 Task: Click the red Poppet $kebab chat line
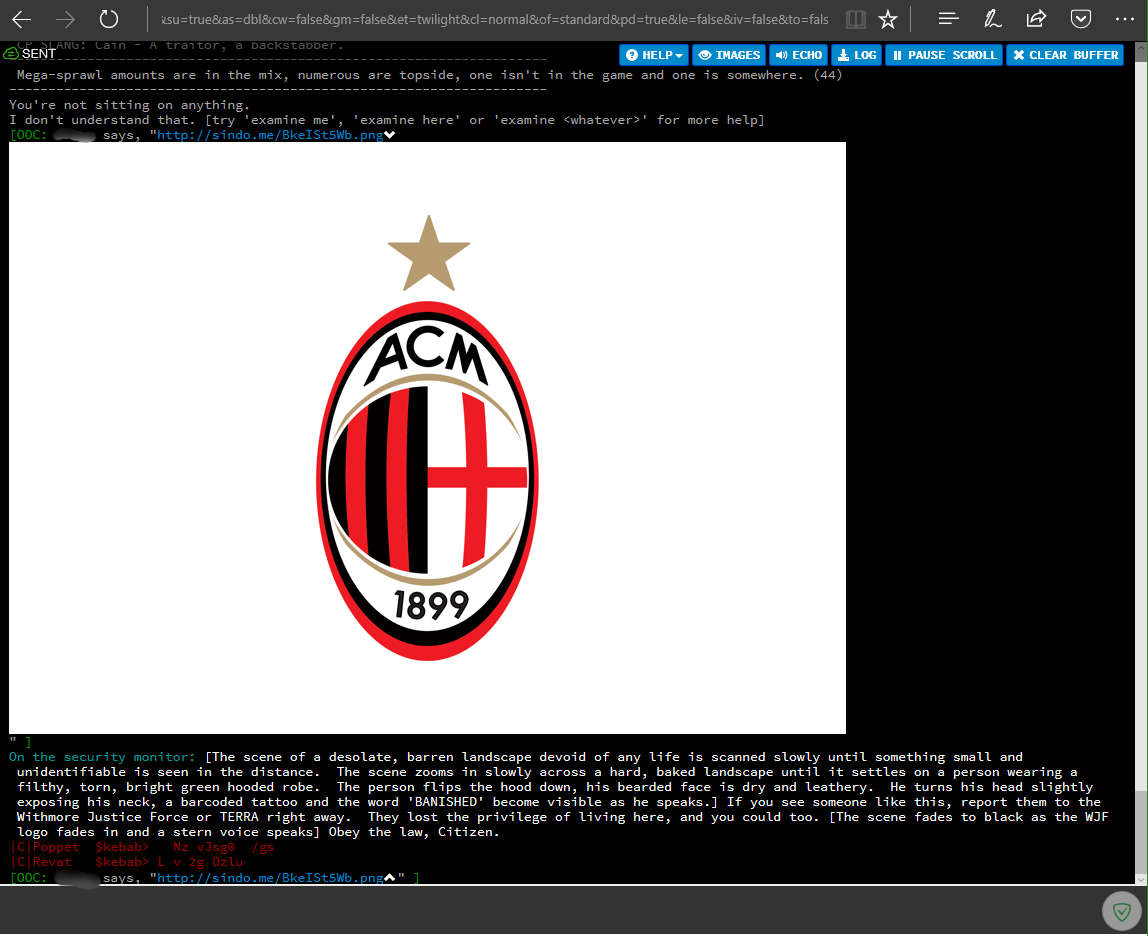click(143, 847)
